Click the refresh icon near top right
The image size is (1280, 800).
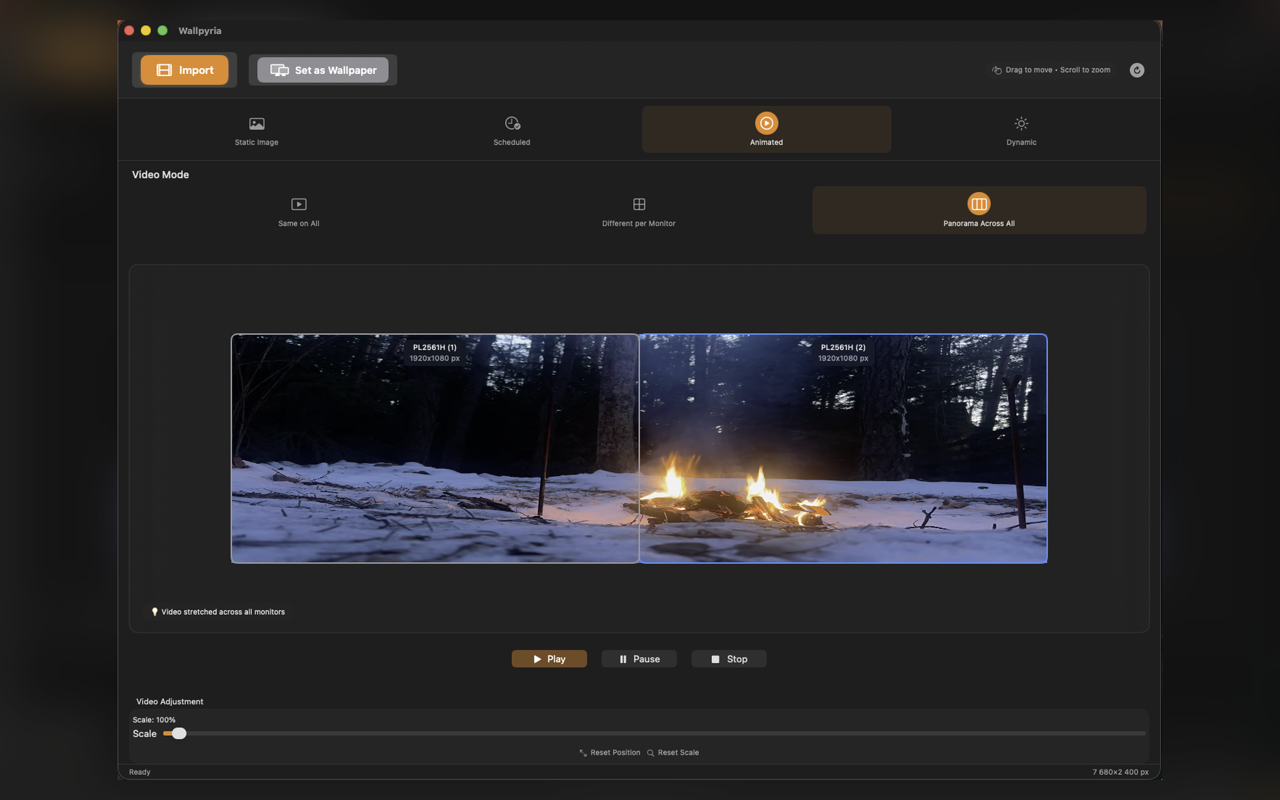(x=1137, y=70)
